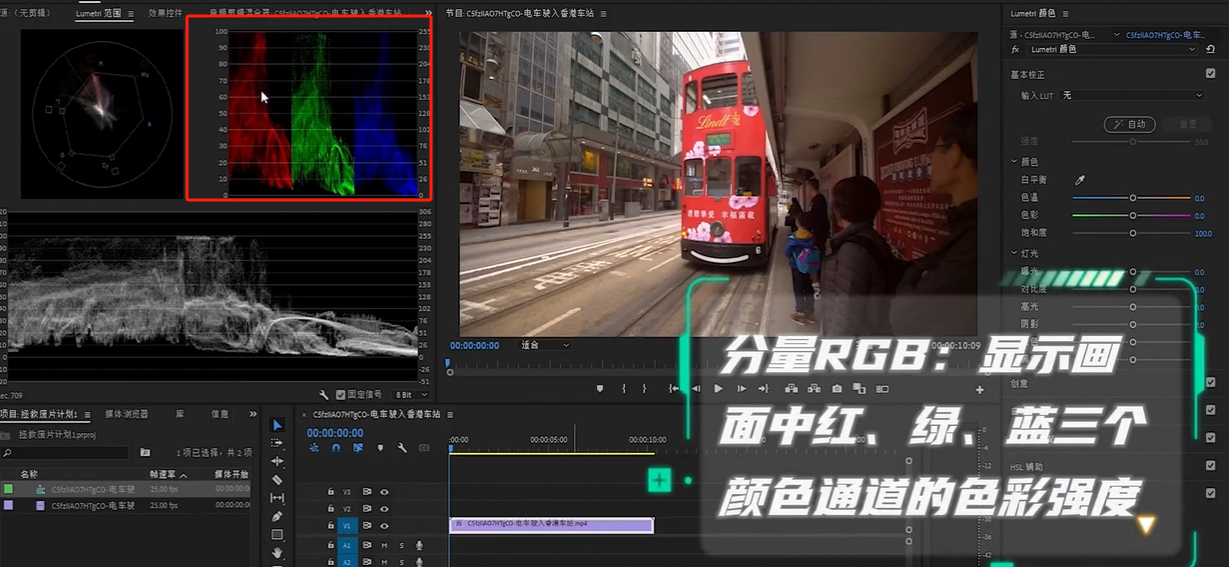1229x567 pixels.
Task: Mute the A1 audio track
Action: pyautogui.click(x=384, y=545)
